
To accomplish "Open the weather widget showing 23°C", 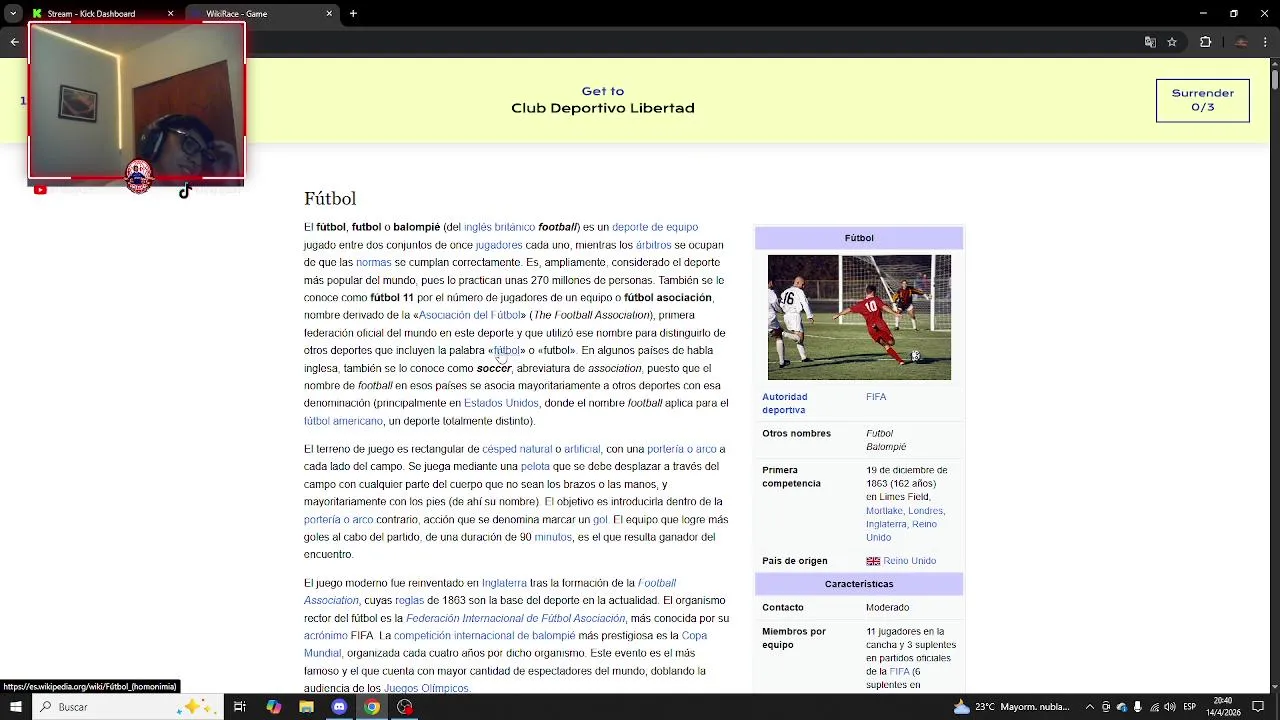I will 1012,707.
